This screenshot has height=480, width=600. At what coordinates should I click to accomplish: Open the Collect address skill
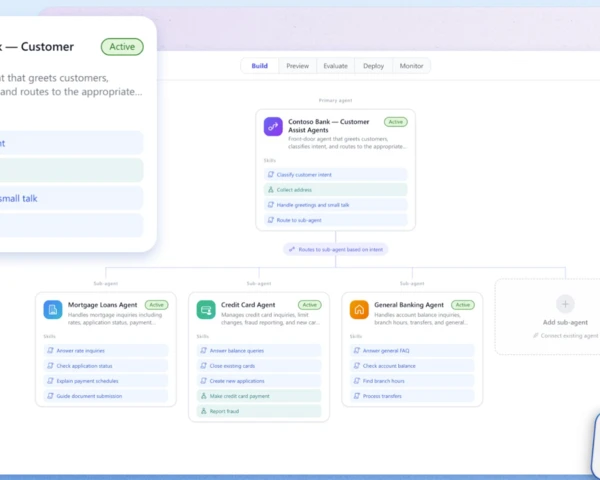(335, 190)
